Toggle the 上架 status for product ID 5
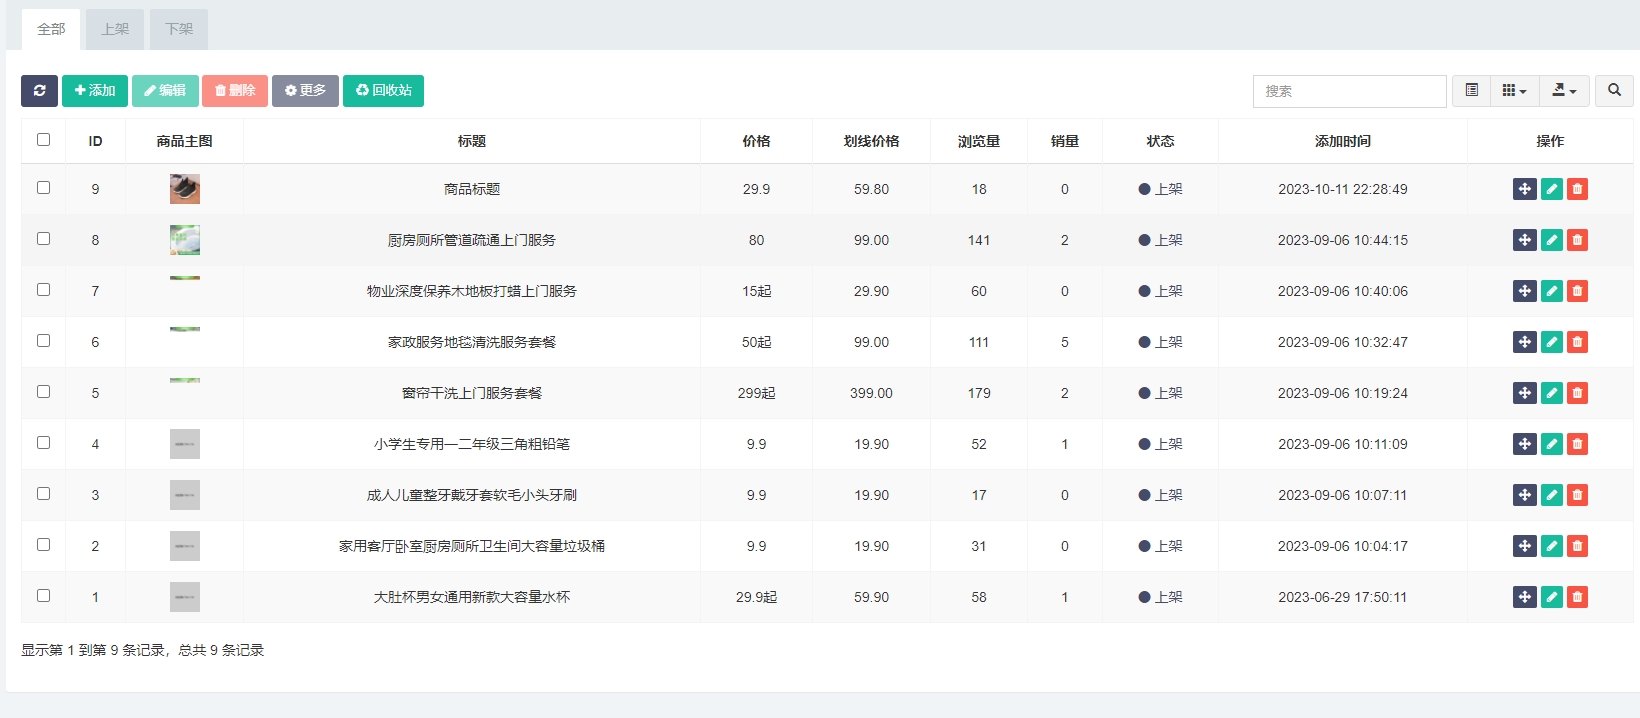 (1160, 393)
